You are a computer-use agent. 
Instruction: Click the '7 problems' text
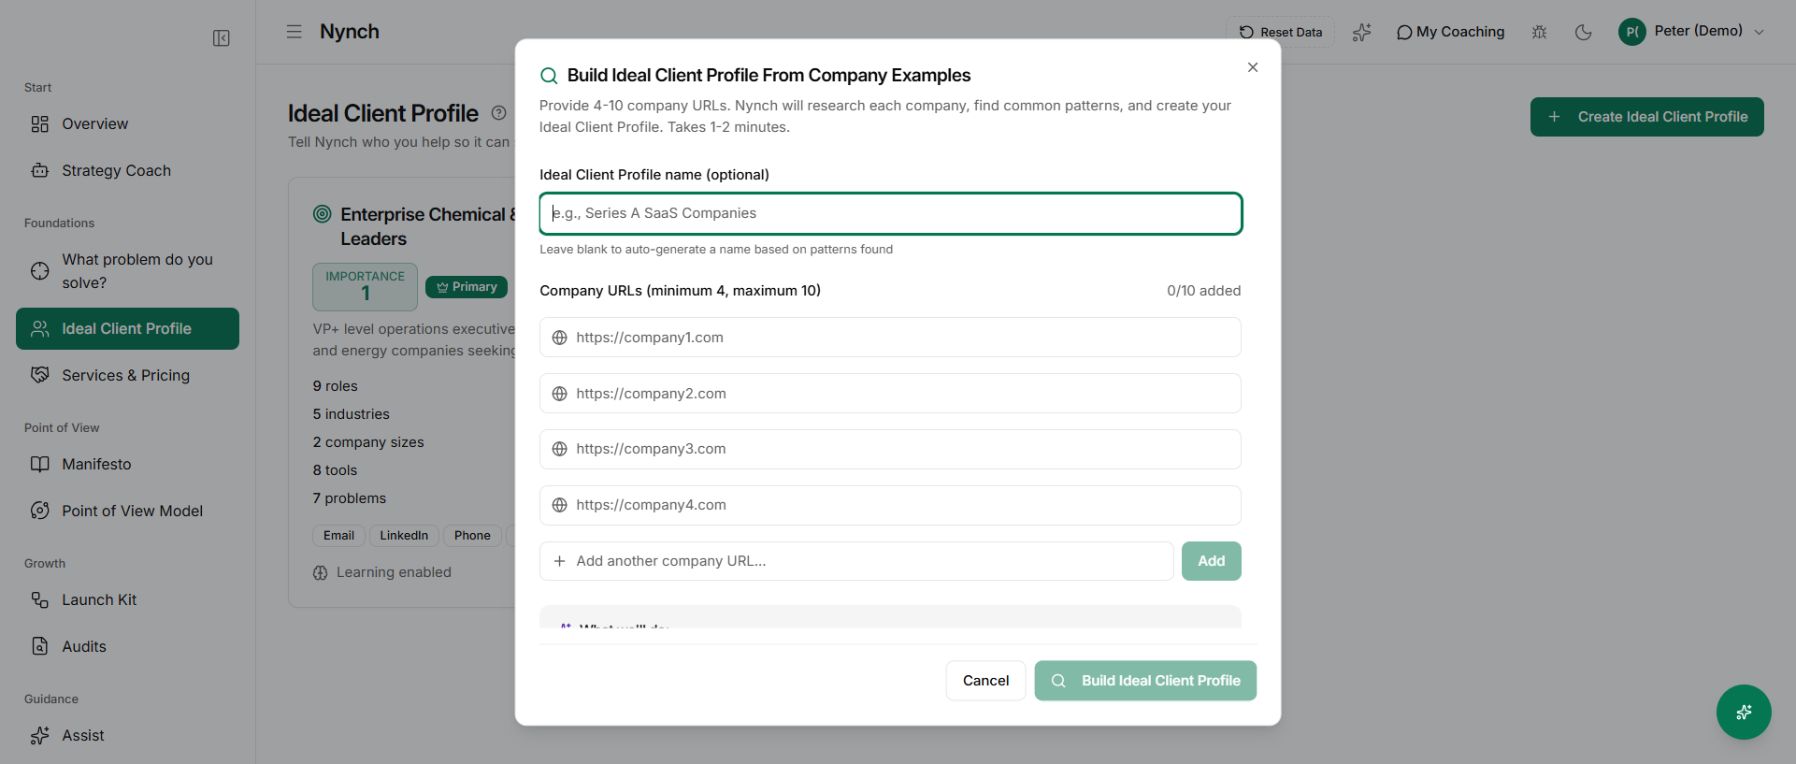349,498
